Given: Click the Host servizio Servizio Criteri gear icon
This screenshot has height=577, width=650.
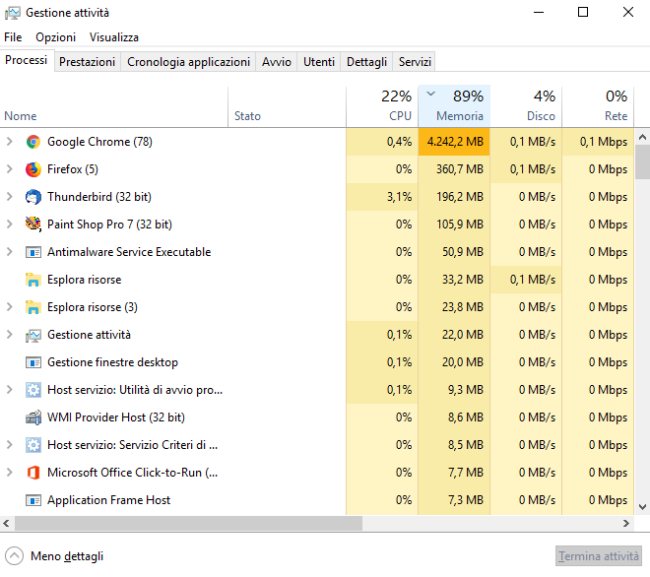Looking at the screenshot, I should point(33,445).
